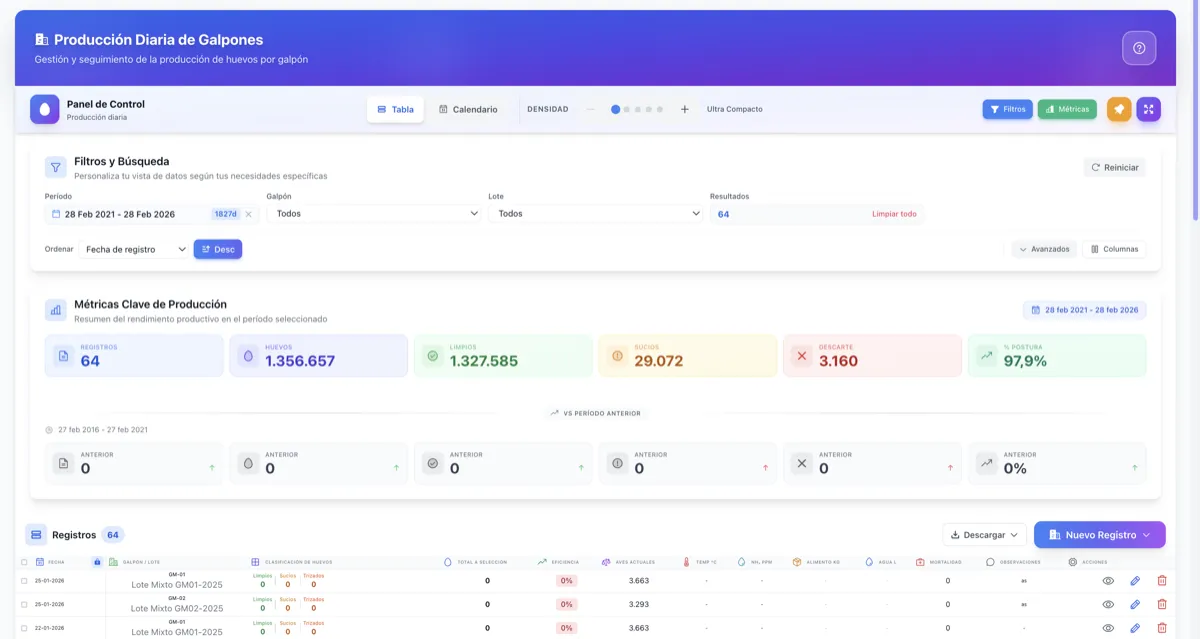View the 25-01-2026 GM-01 record eye icon
This screenshot has height=639, width=1200.
[1108, 580]
